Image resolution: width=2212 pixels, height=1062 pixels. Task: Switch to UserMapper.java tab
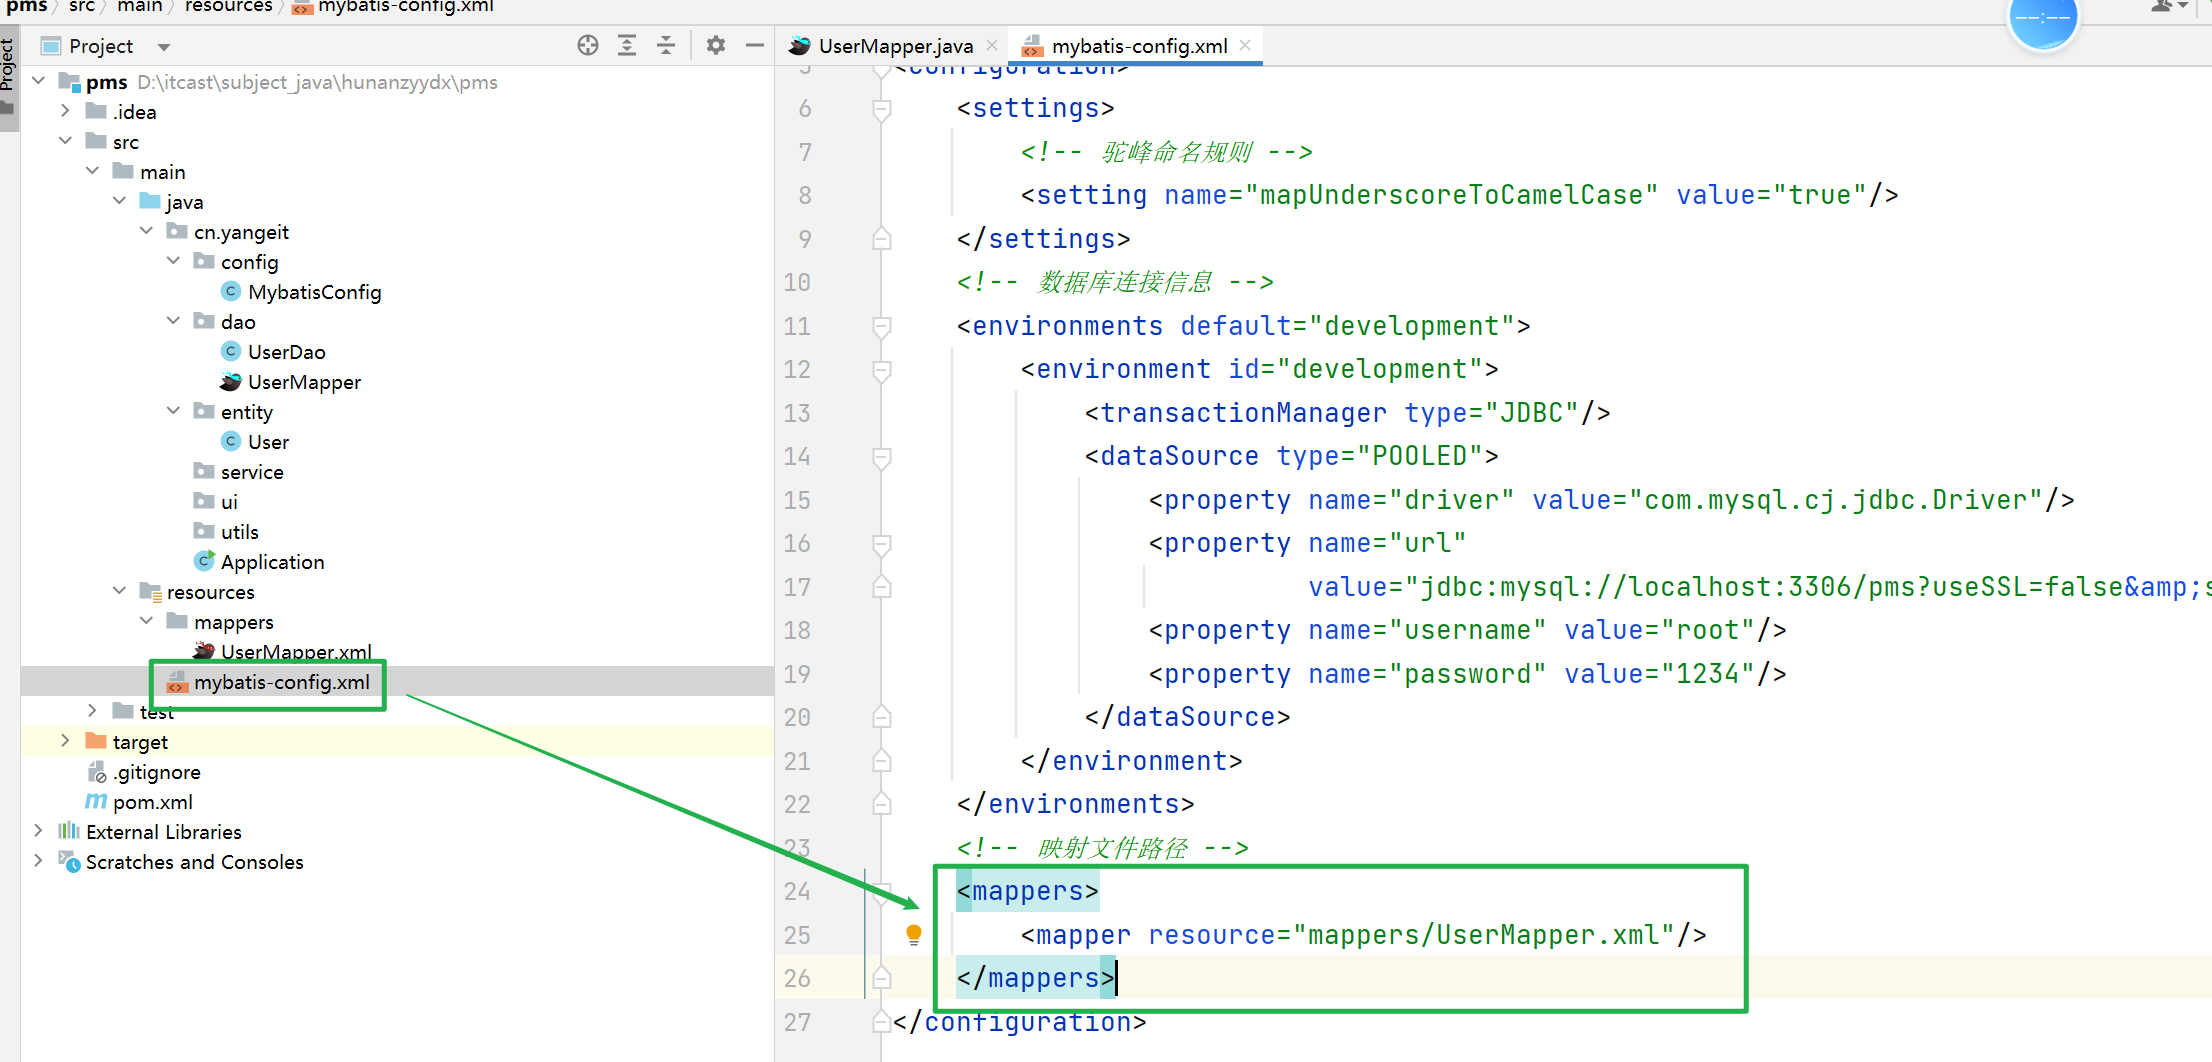[894, 46]
